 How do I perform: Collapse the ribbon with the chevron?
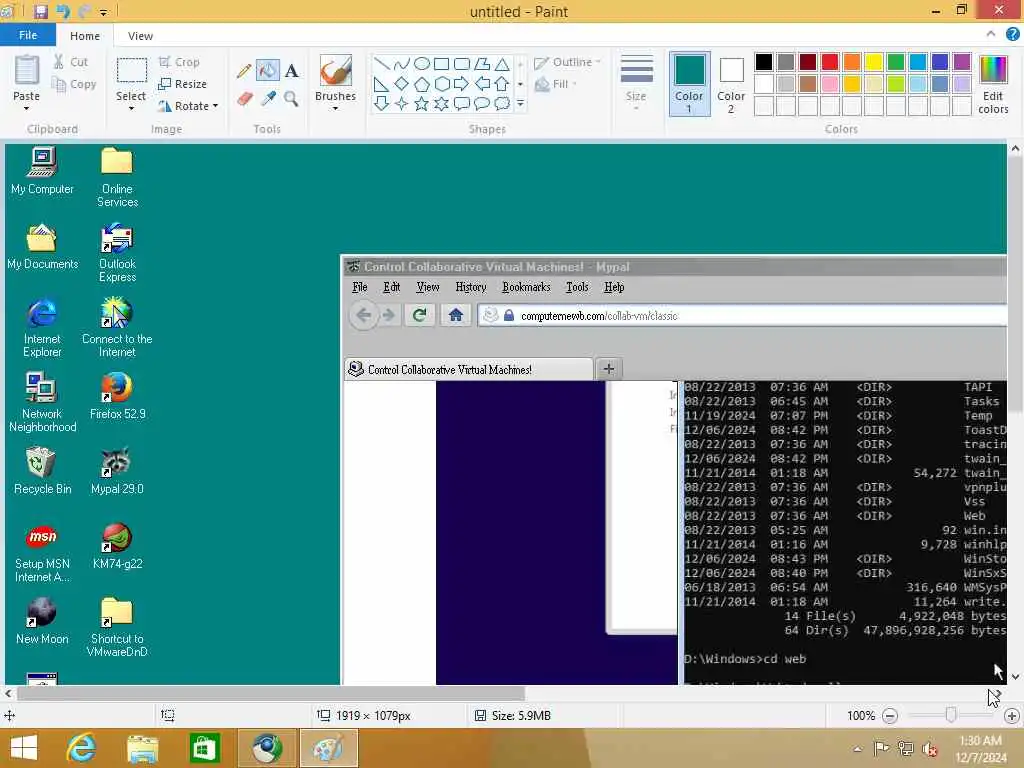991,34
